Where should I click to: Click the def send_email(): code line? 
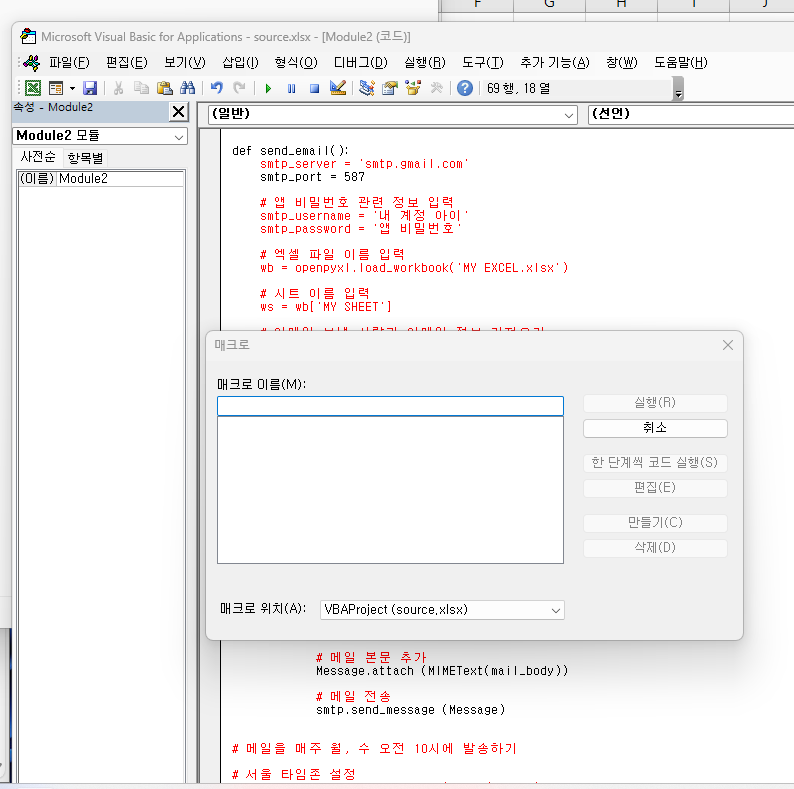290,151
